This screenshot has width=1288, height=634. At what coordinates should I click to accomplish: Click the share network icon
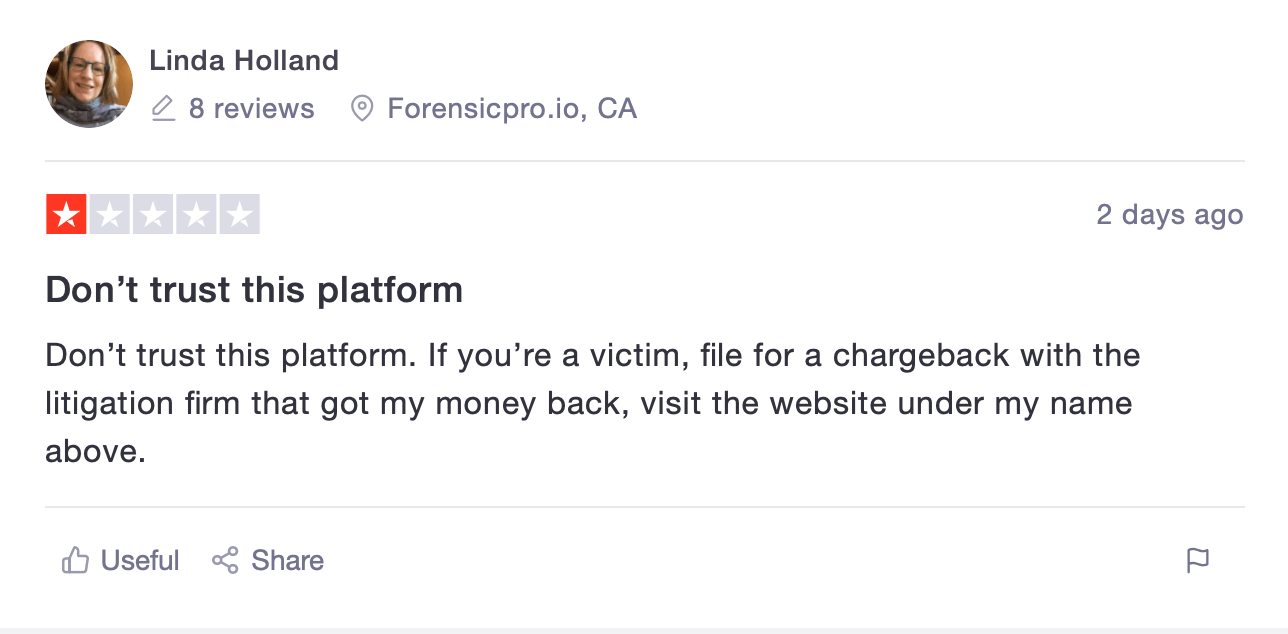225,560
